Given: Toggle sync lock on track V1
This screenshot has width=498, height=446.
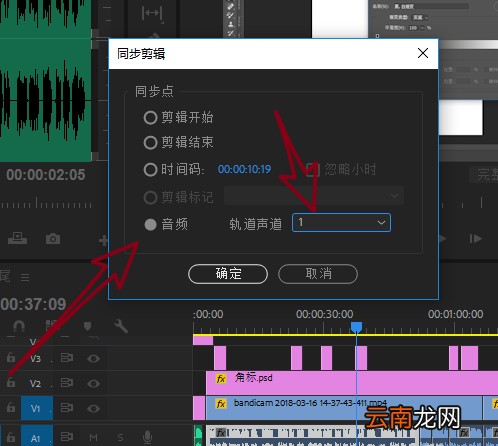Looking at the screenshot, I should coord(67,408).
